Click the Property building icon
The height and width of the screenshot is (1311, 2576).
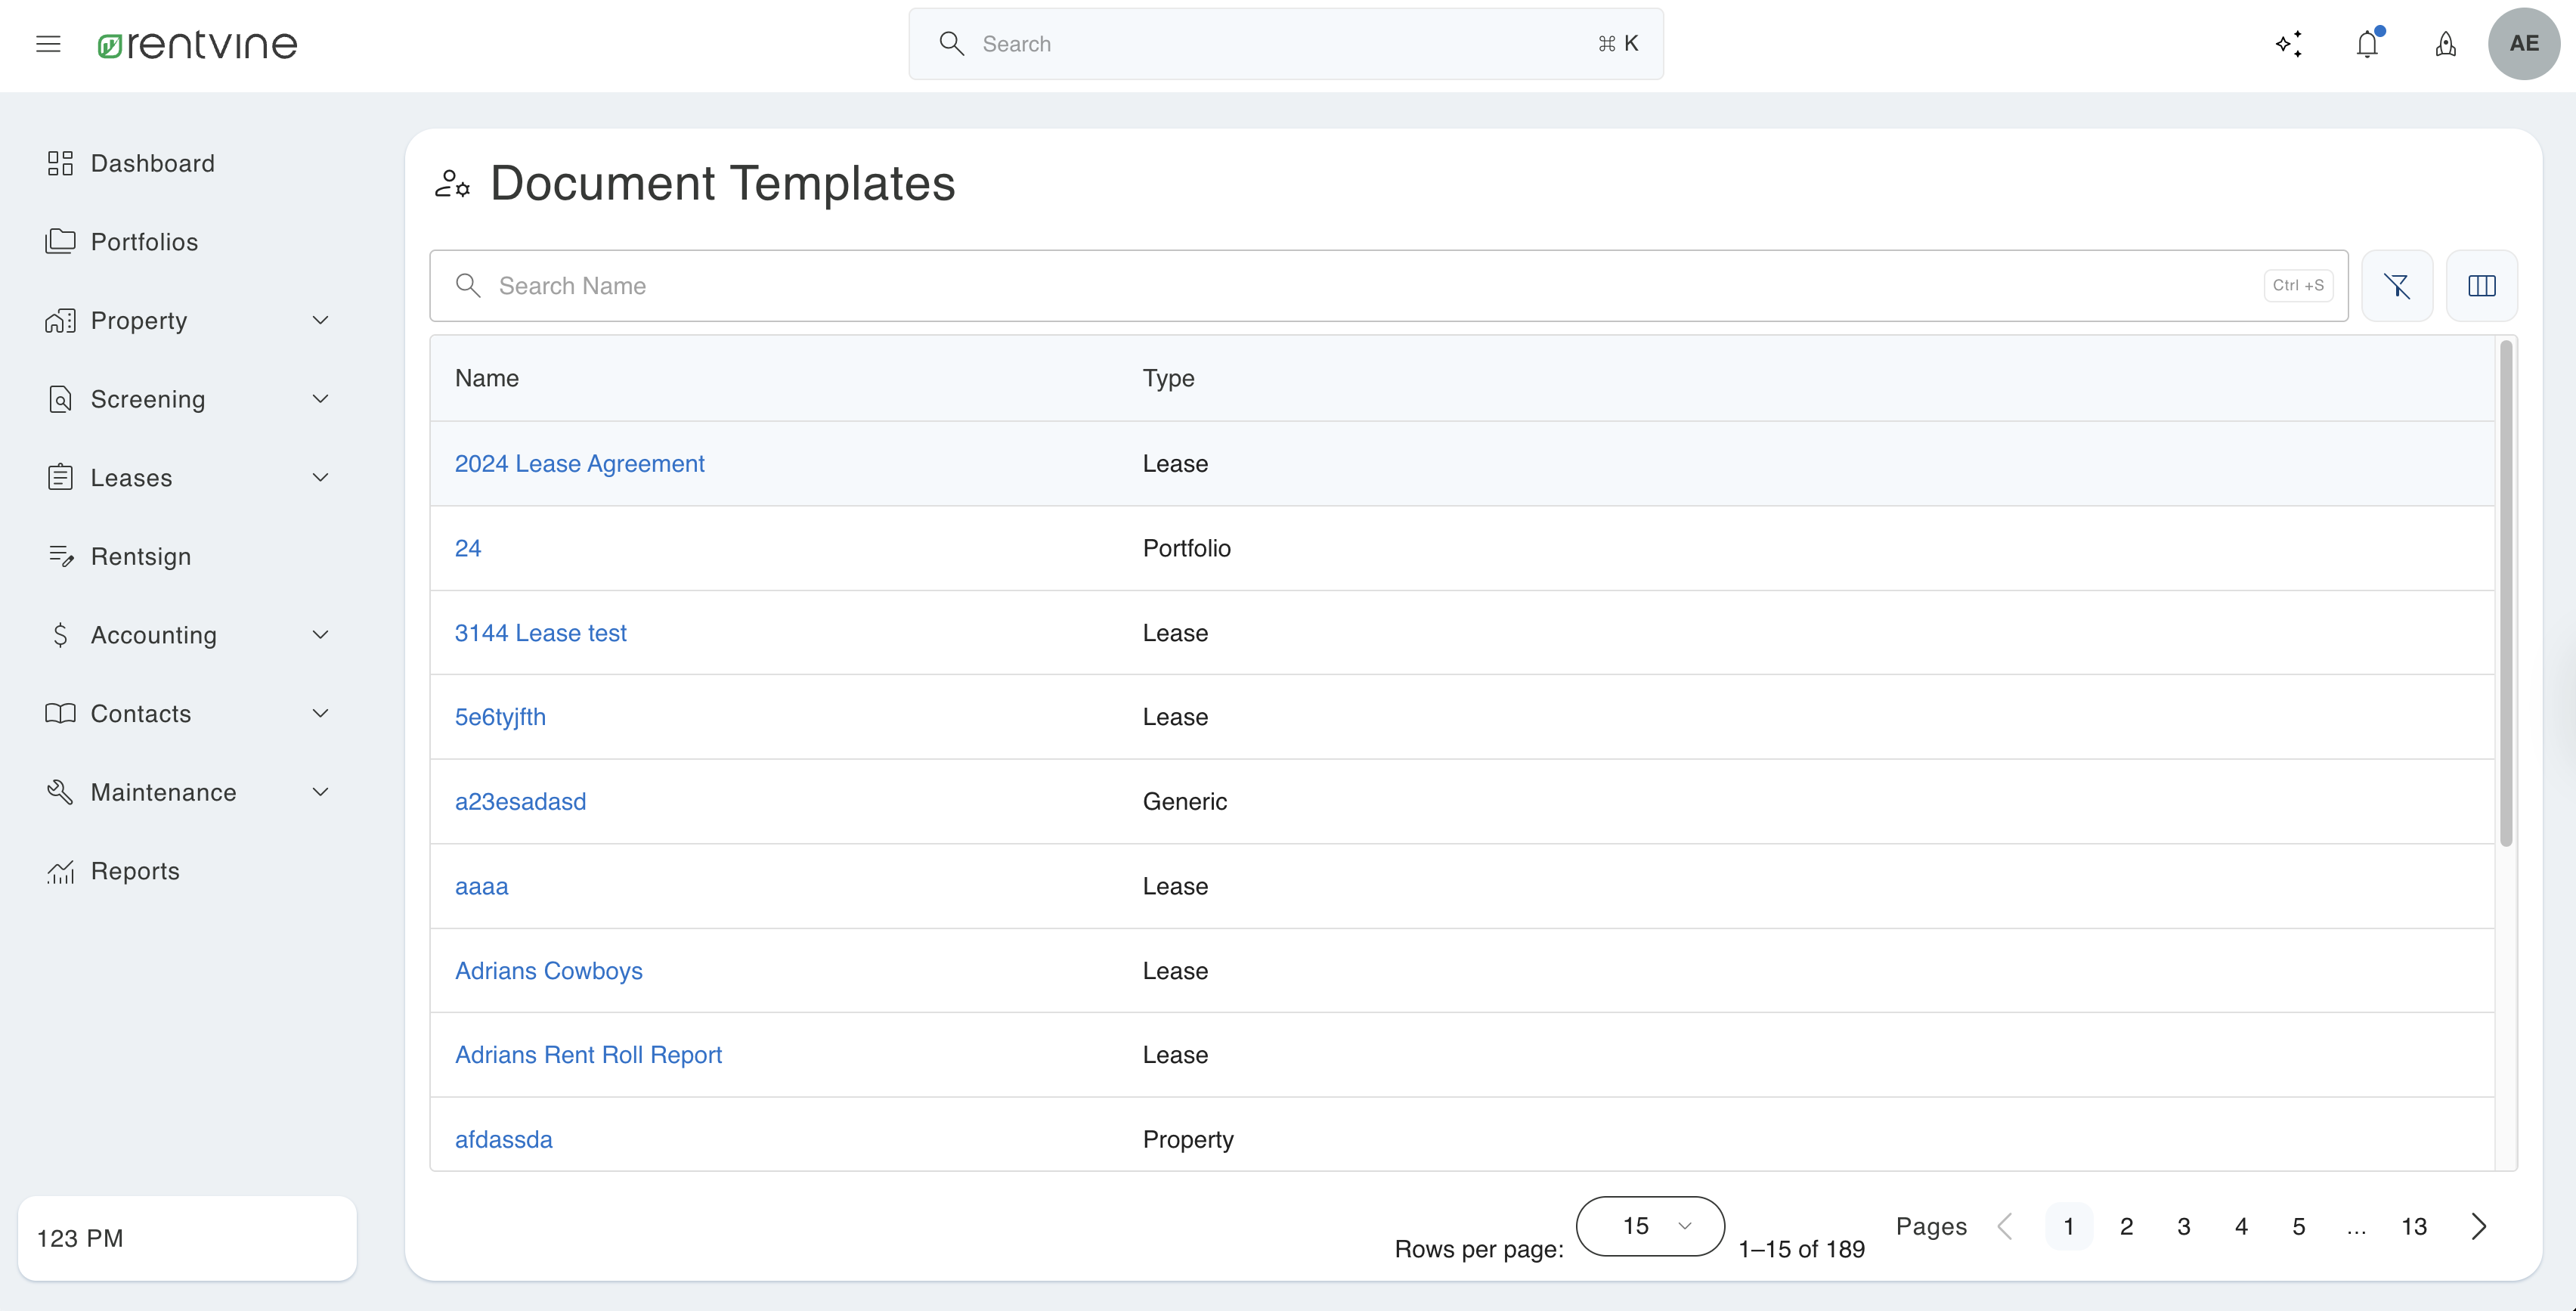click(60, 320)
